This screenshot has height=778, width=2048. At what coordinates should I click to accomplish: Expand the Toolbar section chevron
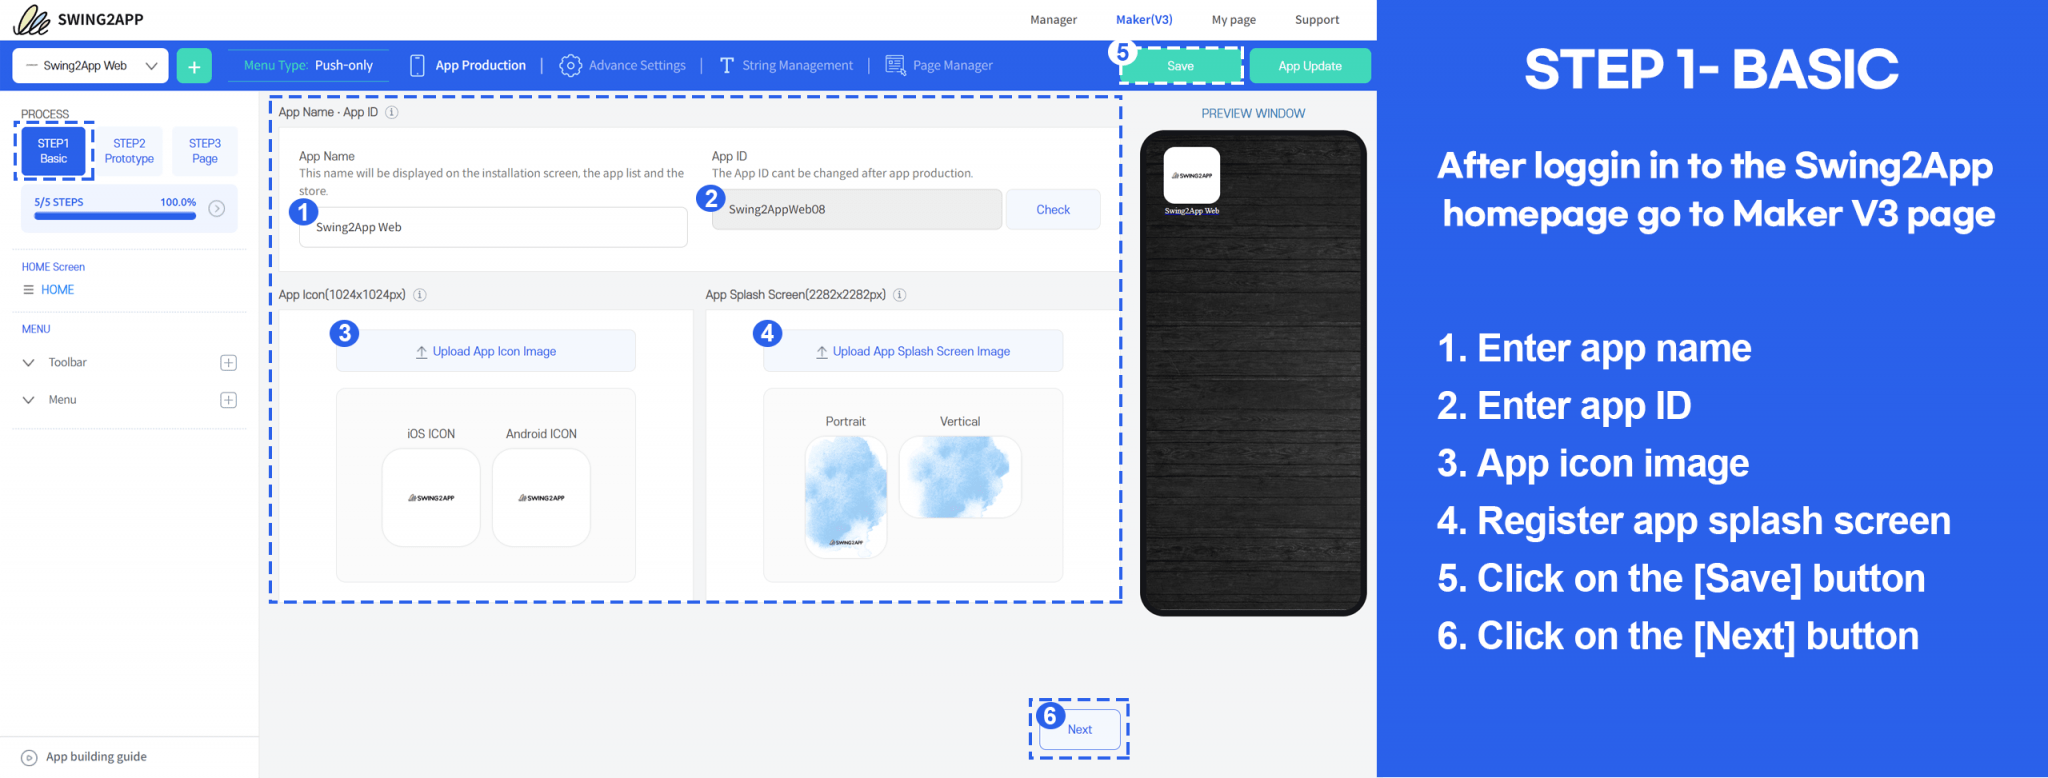[28, 363]
